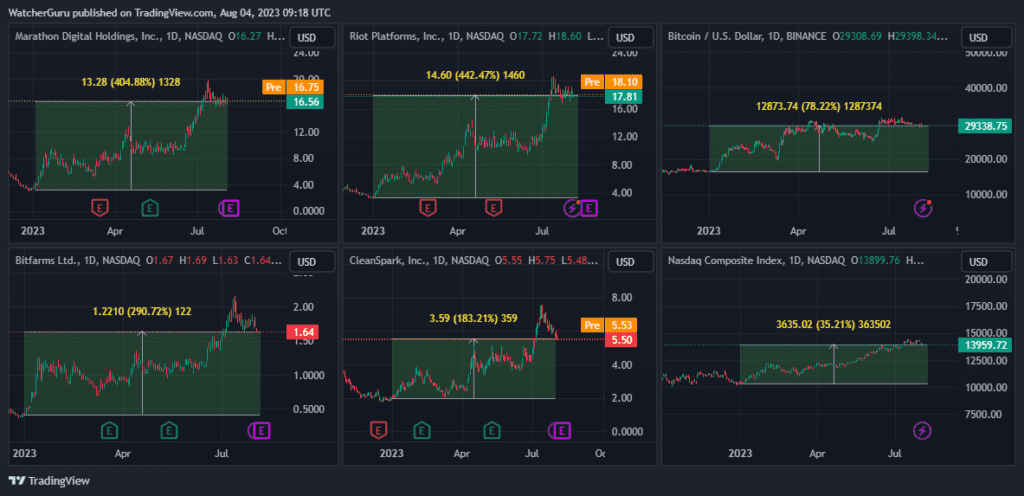Click the purple earnings marker on Bitfarms chart
The height and width of the screenshot is (496, 1024).
[259, 430]
